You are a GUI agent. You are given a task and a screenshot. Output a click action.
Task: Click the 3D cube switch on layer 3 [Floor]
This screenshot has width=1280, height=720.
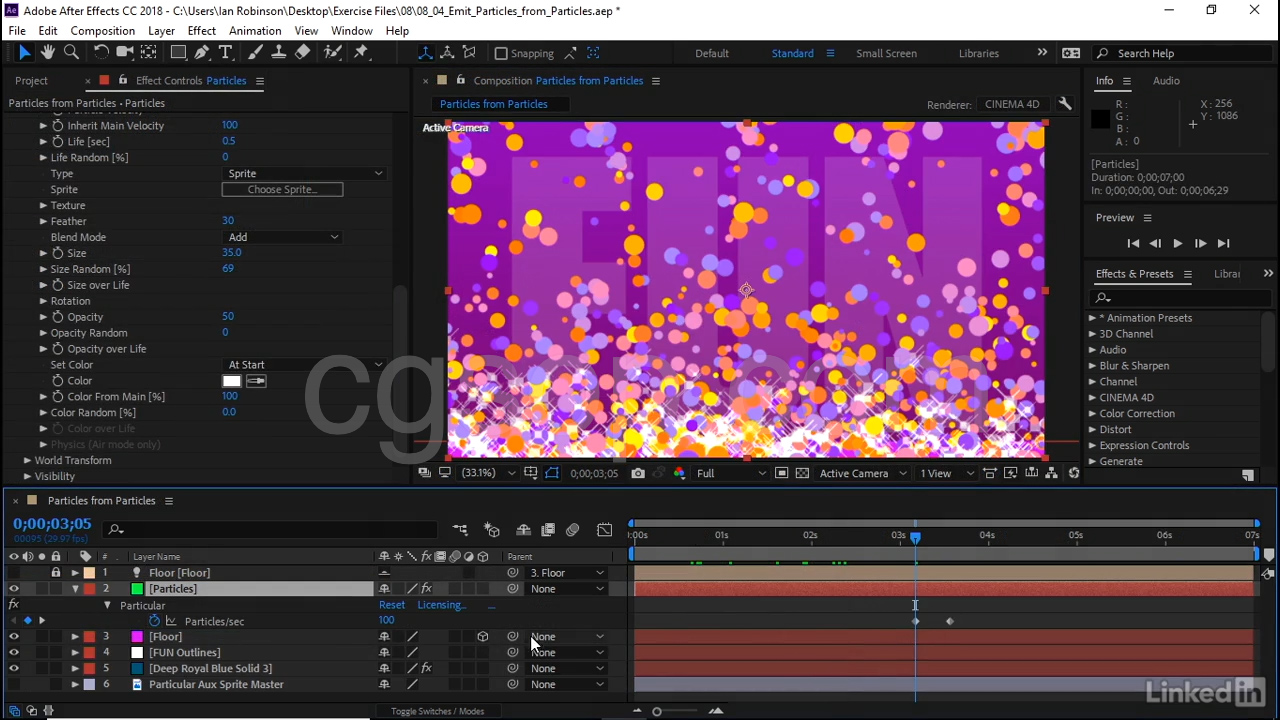483,636
